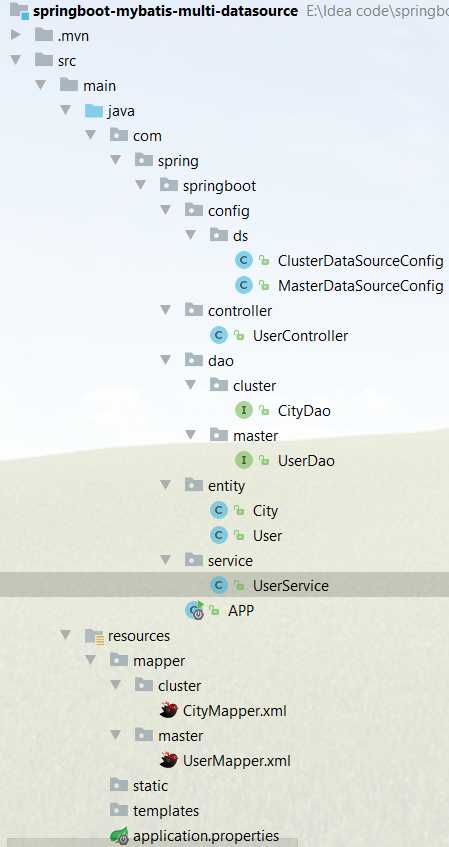Click the CityMapper.xml MyBatis bird icon
Image resolution: width=449 pixels, height=847 pixels.
(x=169, y=710)
